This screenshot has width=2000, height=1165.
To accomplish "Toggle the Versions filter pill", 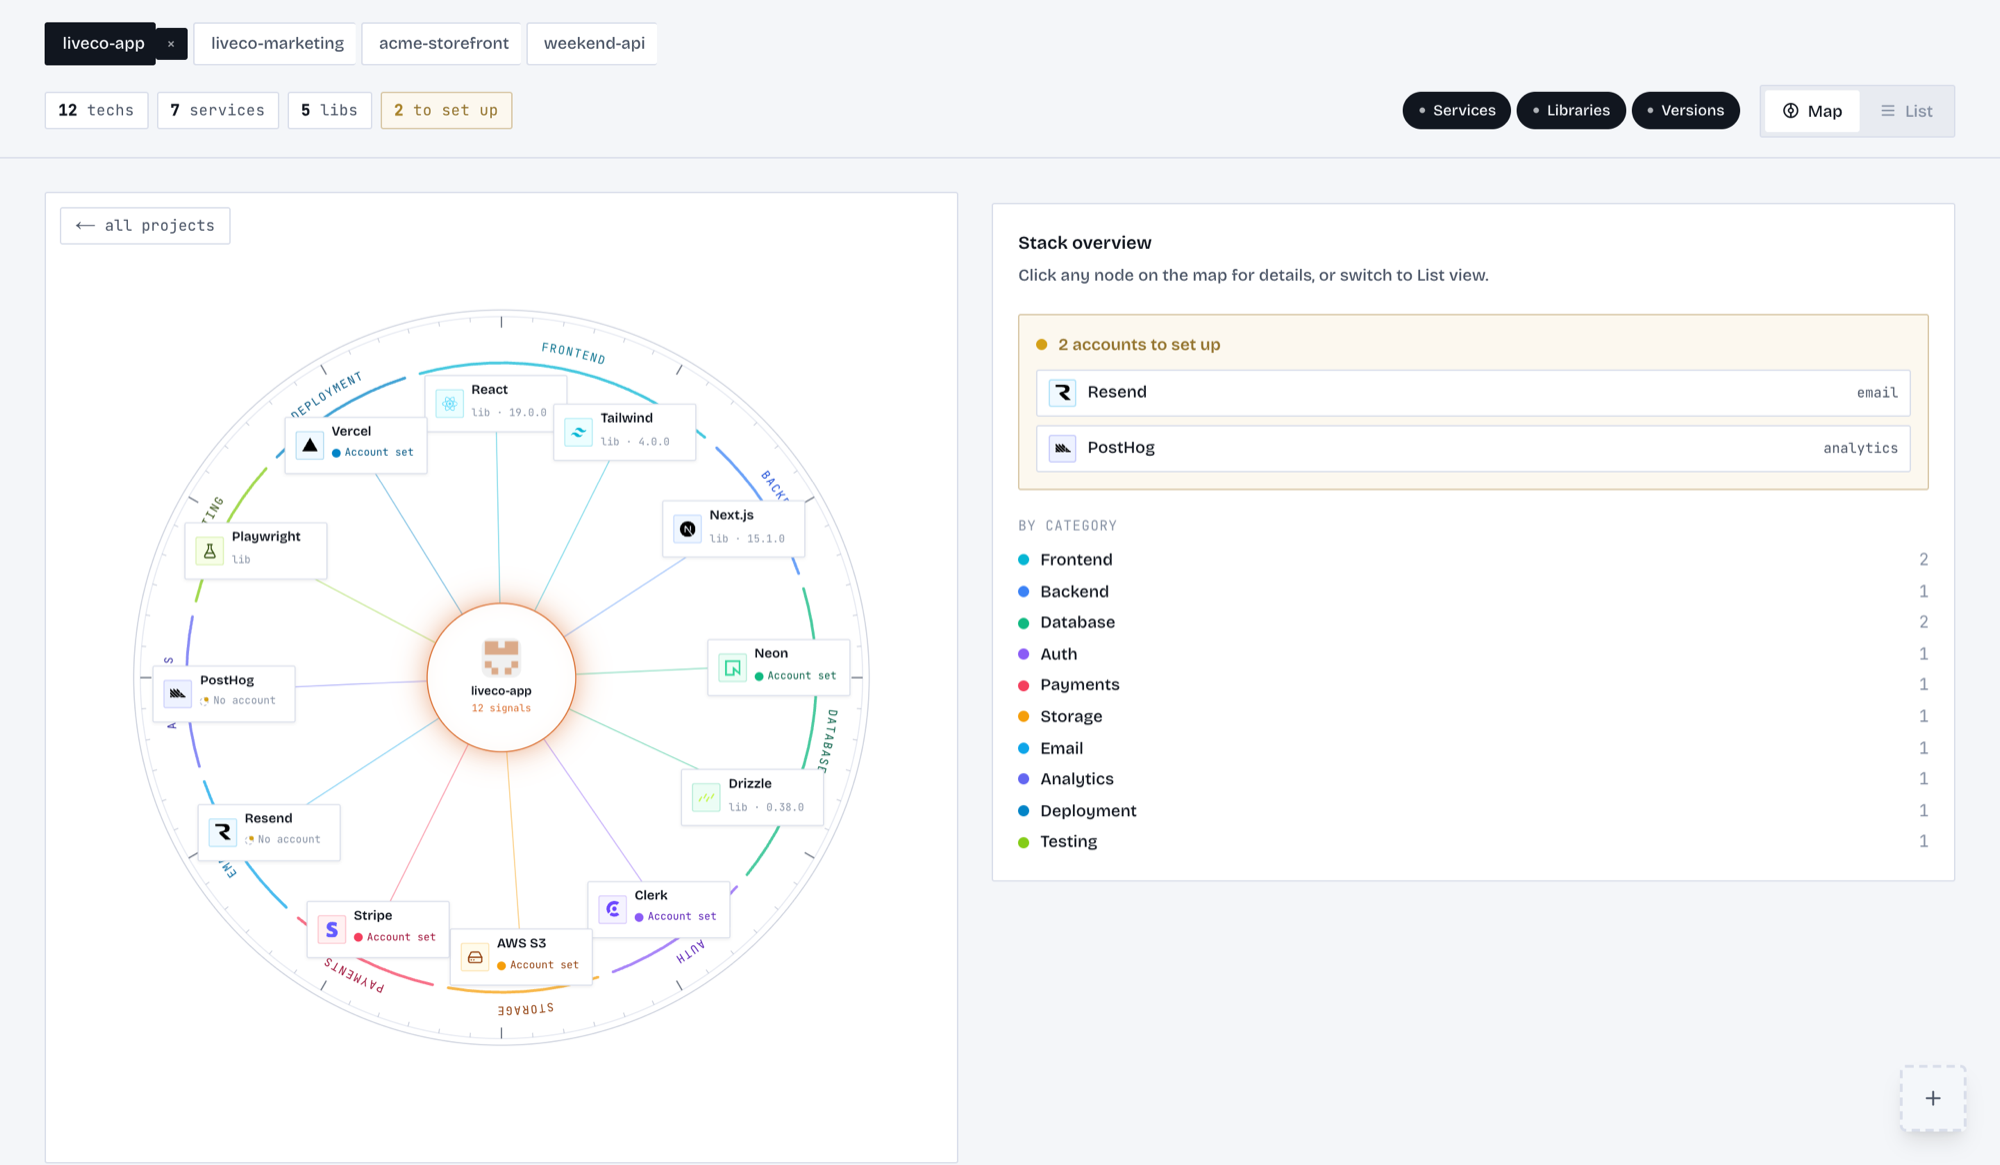I will click(x=1685, y=110).
